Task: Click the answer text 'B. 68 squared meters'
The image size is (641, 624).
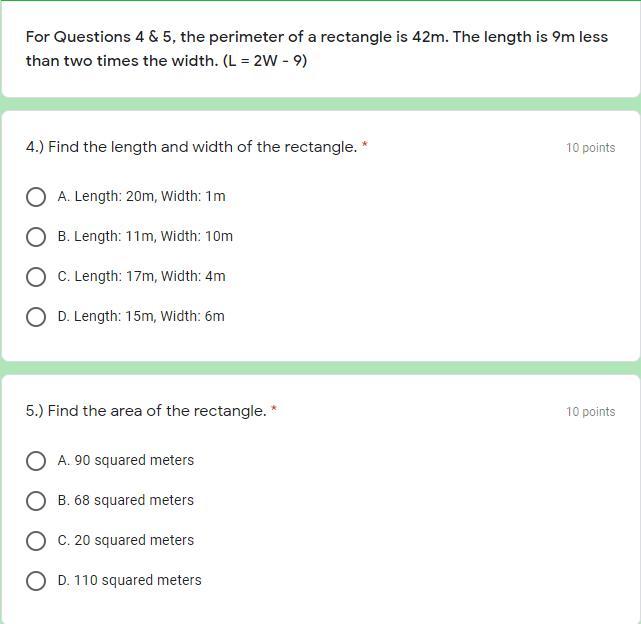Action: pyautogui.click(x=126, y=501)
